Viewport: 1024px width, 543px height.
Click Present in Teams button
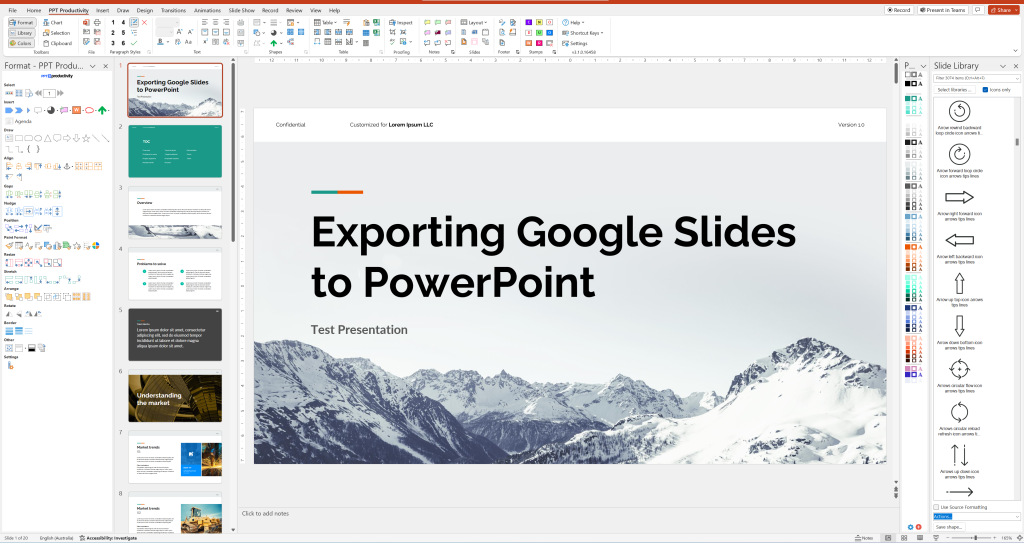942,10
